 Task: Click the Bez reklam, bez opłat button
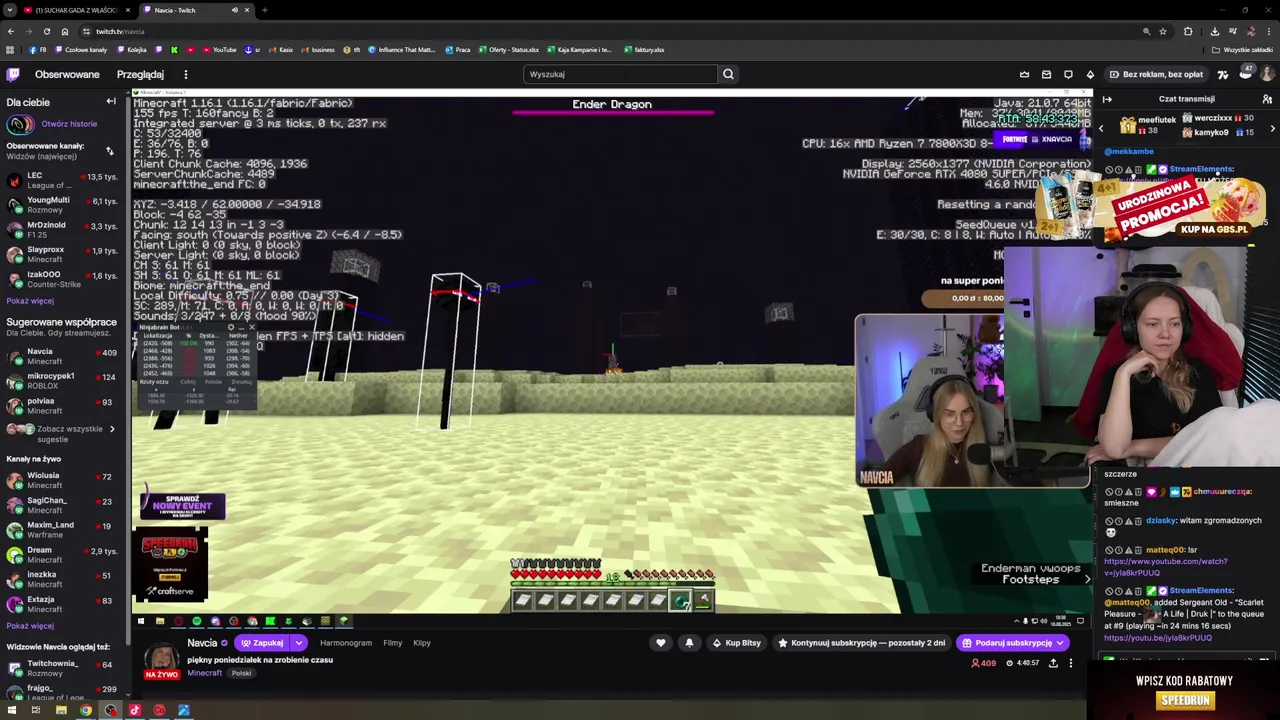[1155, 74]
